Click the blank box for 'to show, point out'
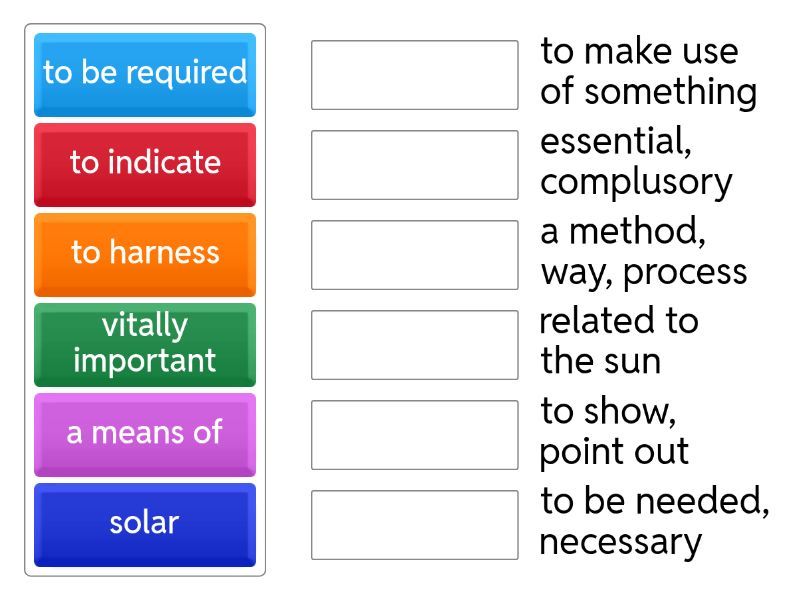Image resolution: width=800 pixels, height=600 pixels. (414, 435)
